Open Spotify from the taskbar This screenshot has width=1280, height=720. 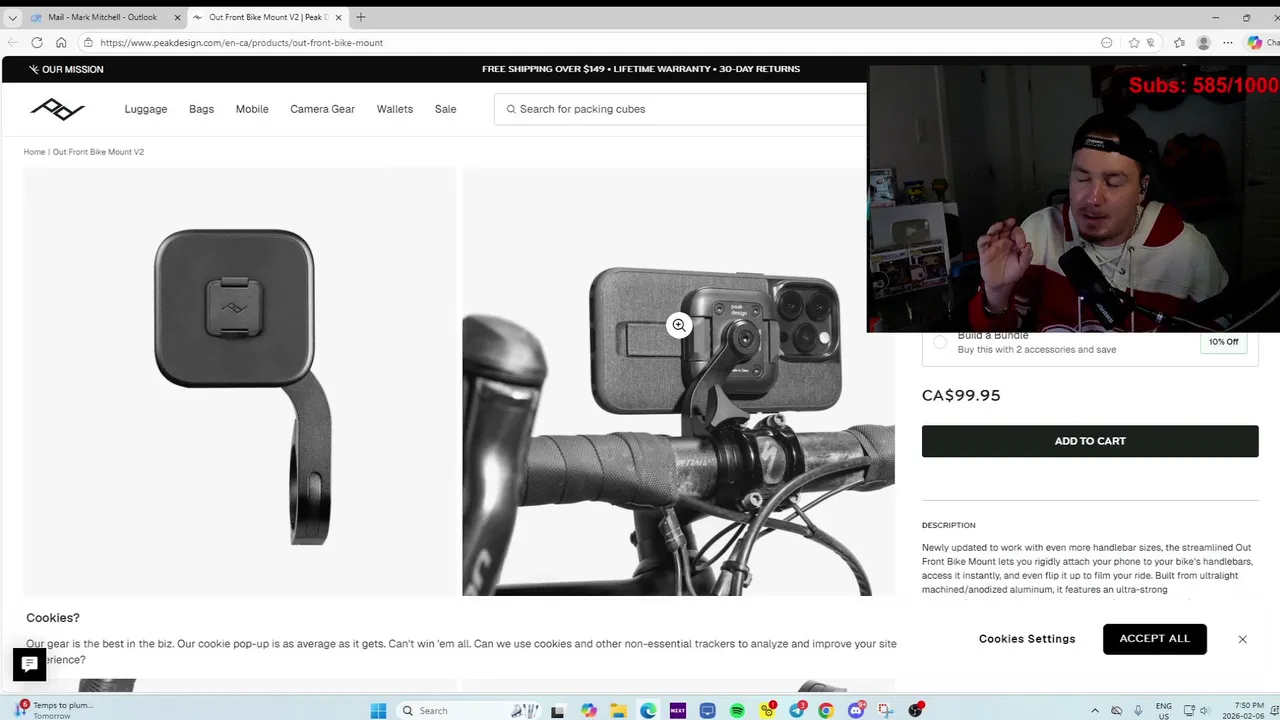click(x=737, y=711)
